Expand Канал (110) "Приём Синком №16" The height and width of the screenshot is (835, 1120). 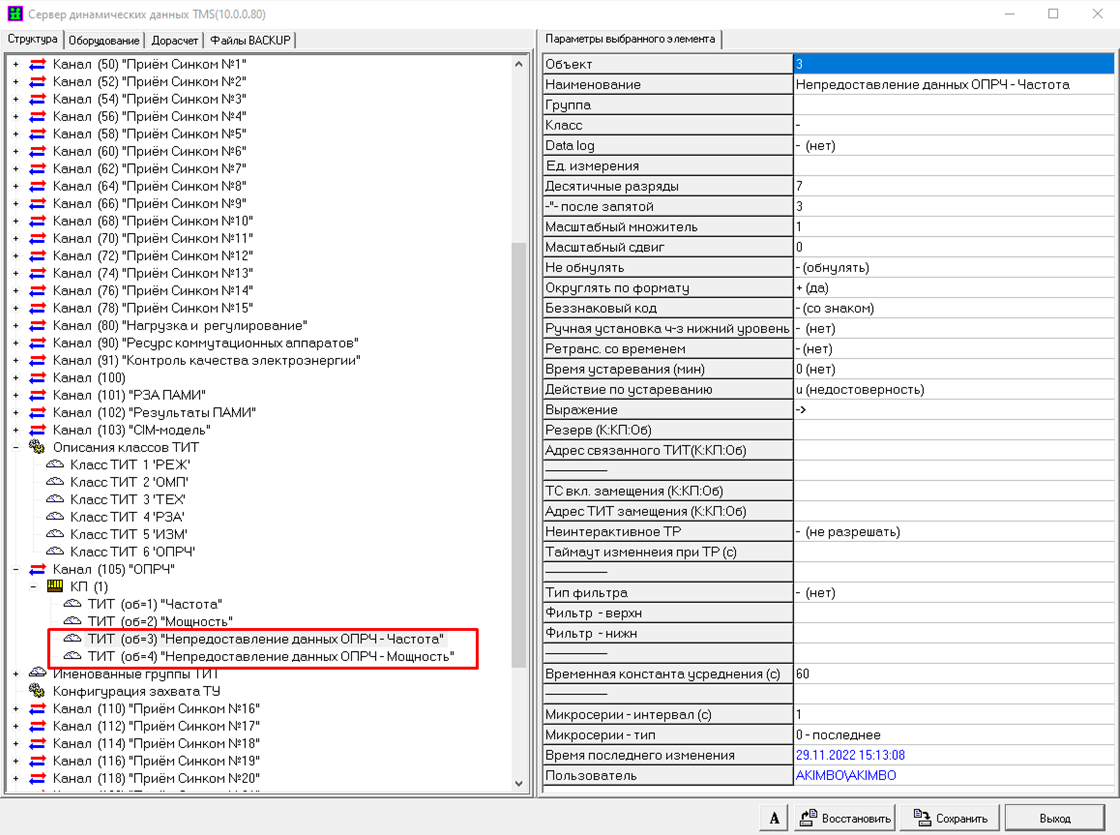[x=15, y=709]
